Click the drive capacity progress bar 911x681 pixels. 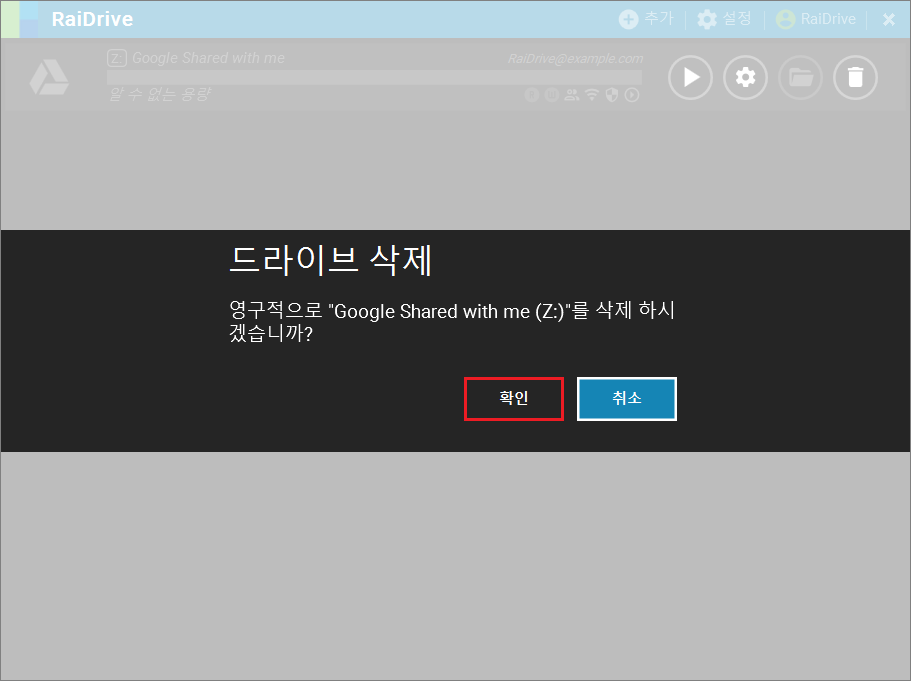pyautogui.click(x=374, y=77)
